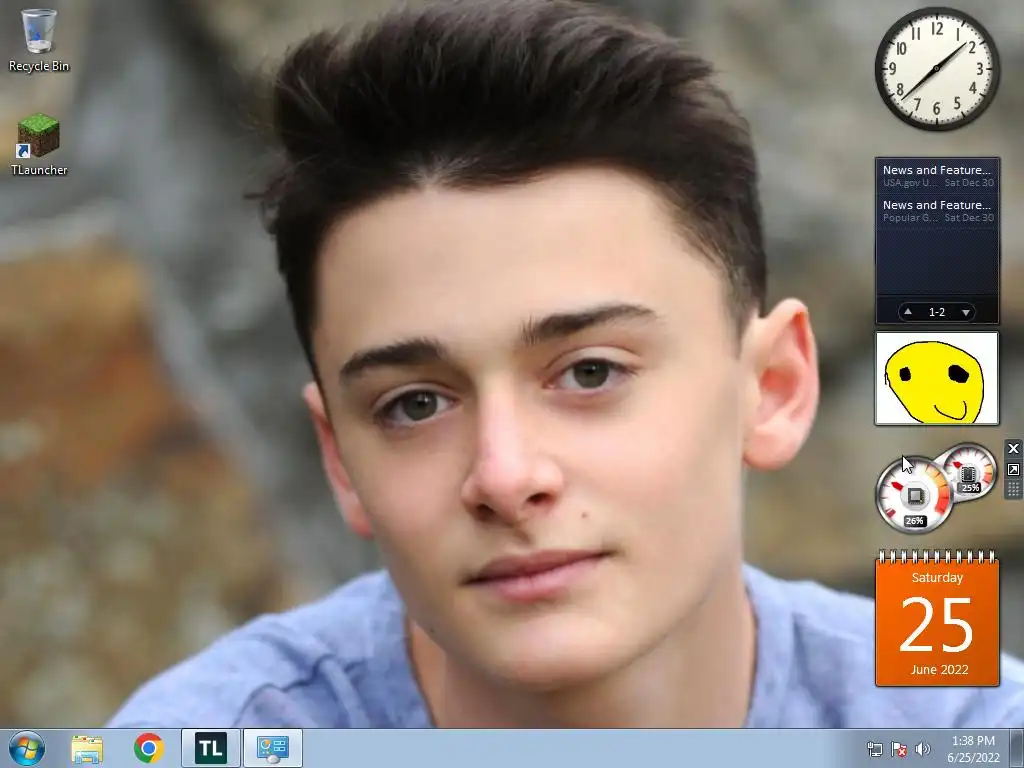Click the memory usage dial showing 25%
This screenshot has height=768, width=1024.
[x=969, y=472]
